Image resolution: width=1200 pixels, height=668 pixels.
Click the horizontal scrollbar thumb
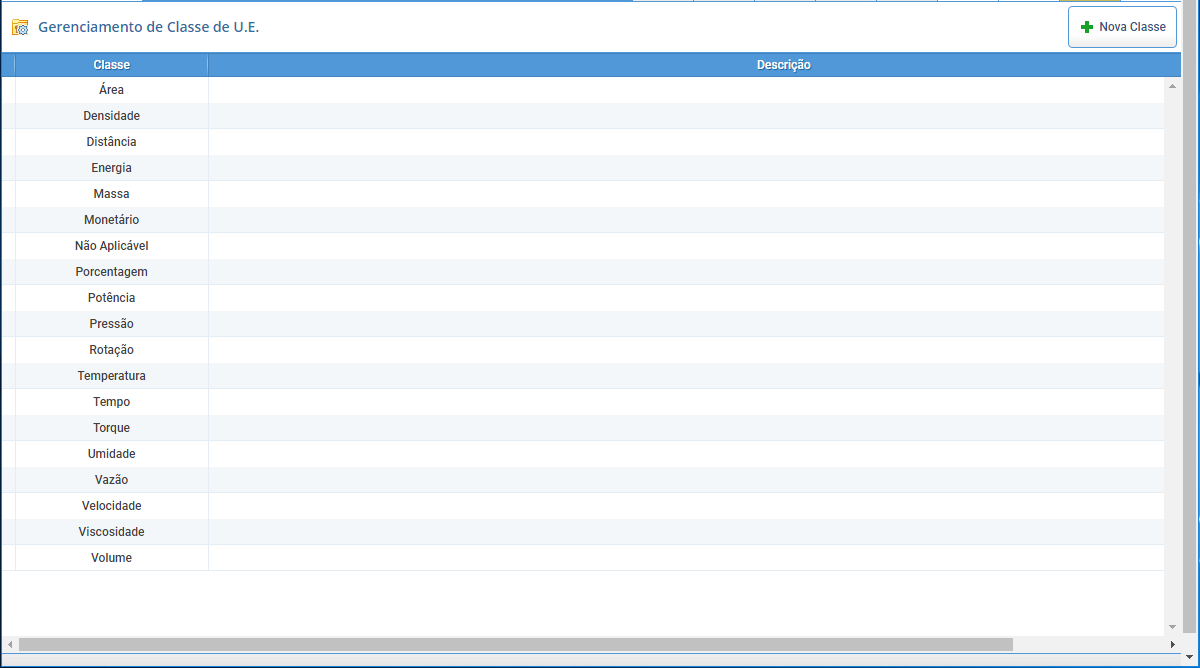coord(515,645)
